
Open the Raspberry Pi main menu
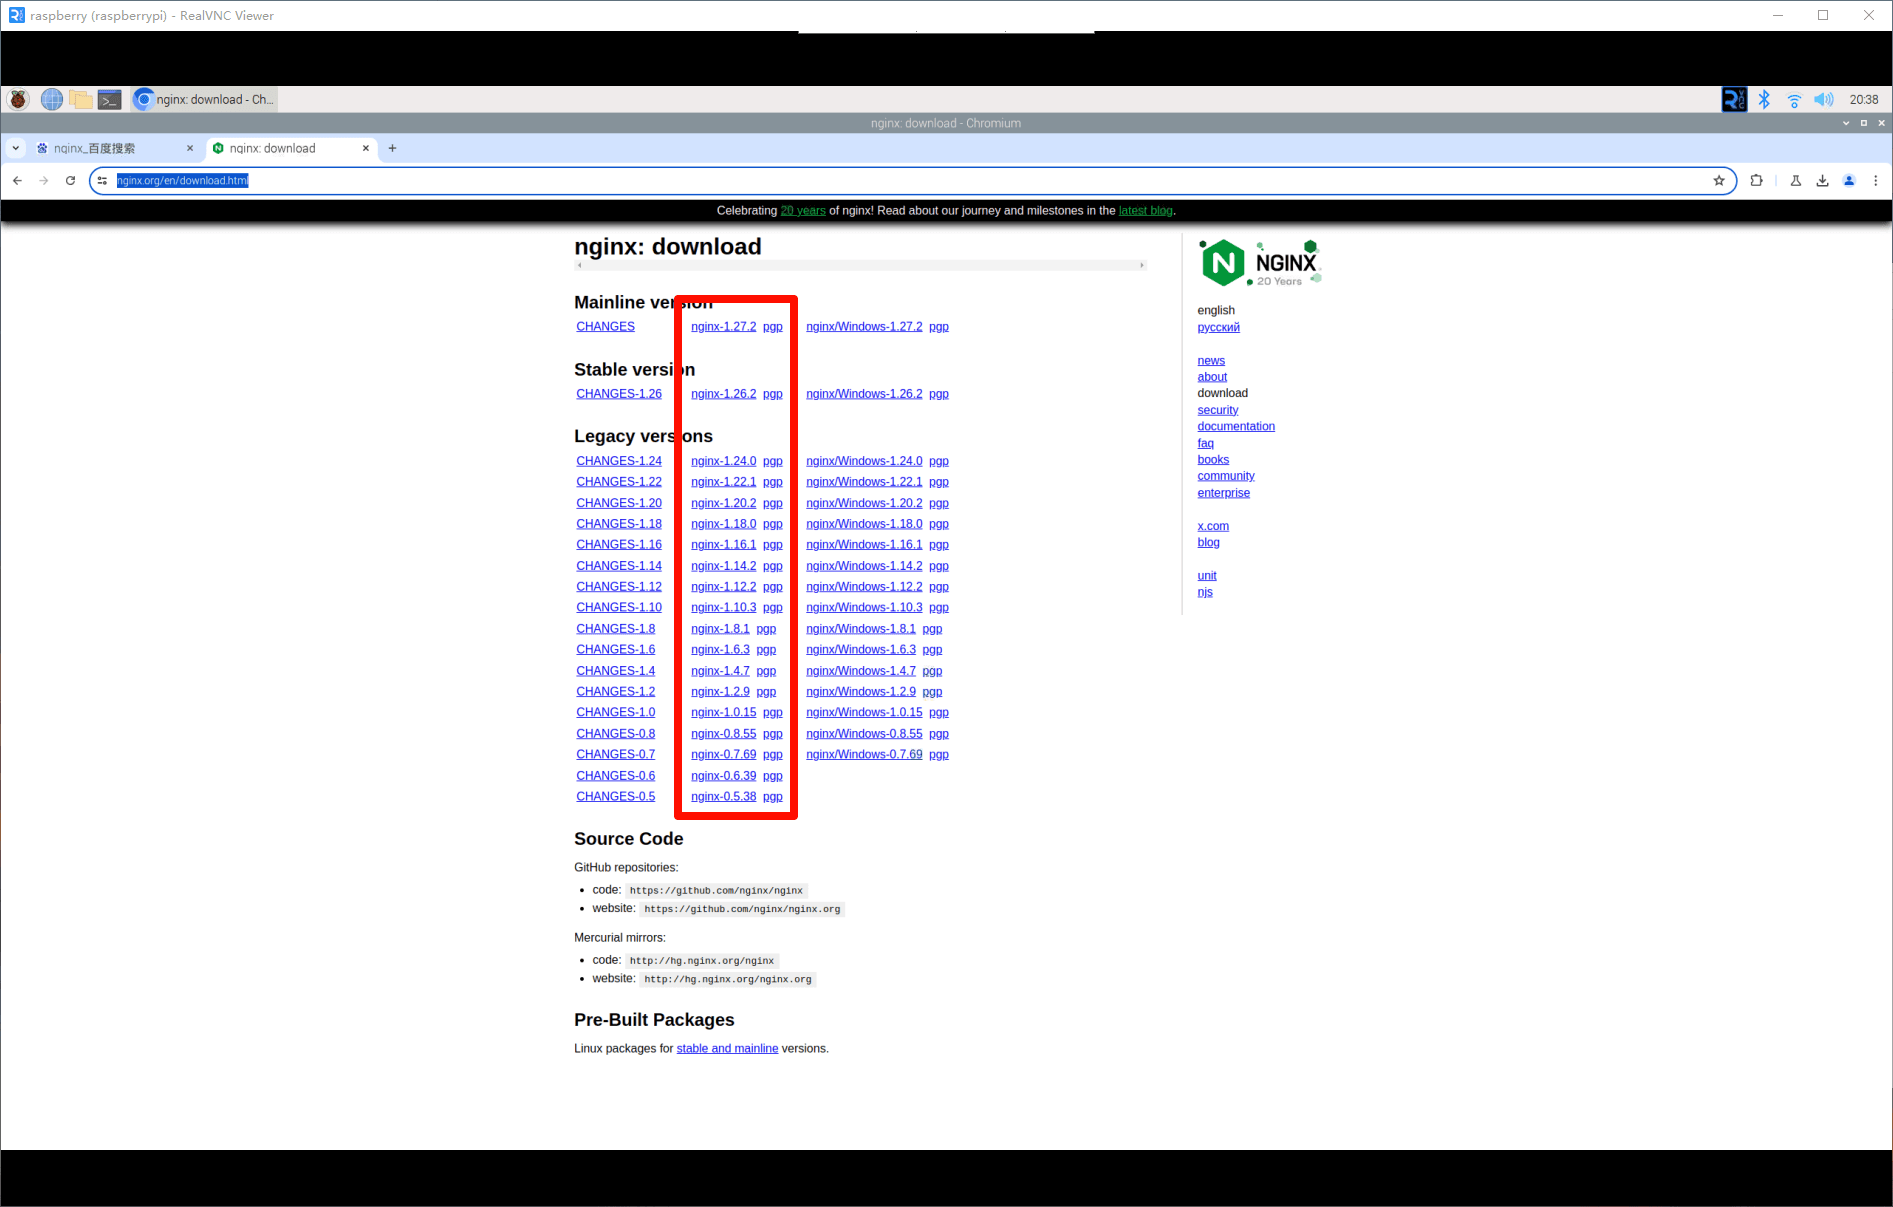pyautogui.click(x=18, y=99)
